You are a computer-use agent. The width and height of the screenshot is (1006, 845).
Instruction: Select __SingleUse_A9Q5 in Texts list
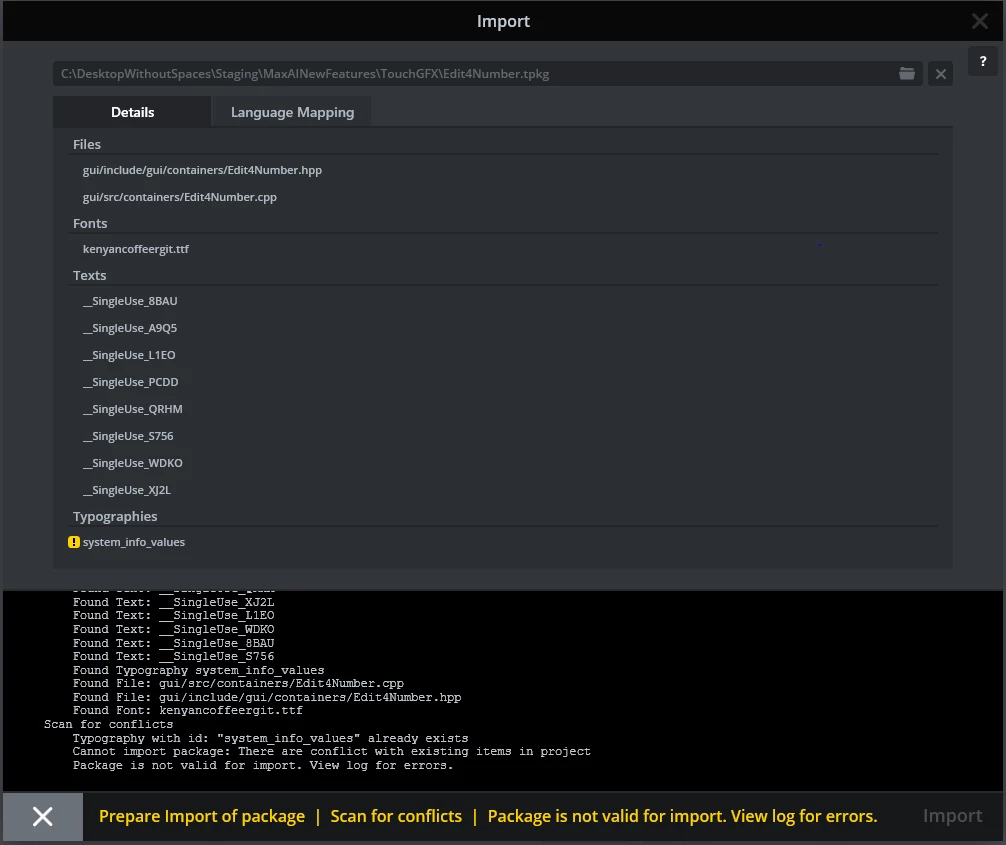tap(130, 328)
